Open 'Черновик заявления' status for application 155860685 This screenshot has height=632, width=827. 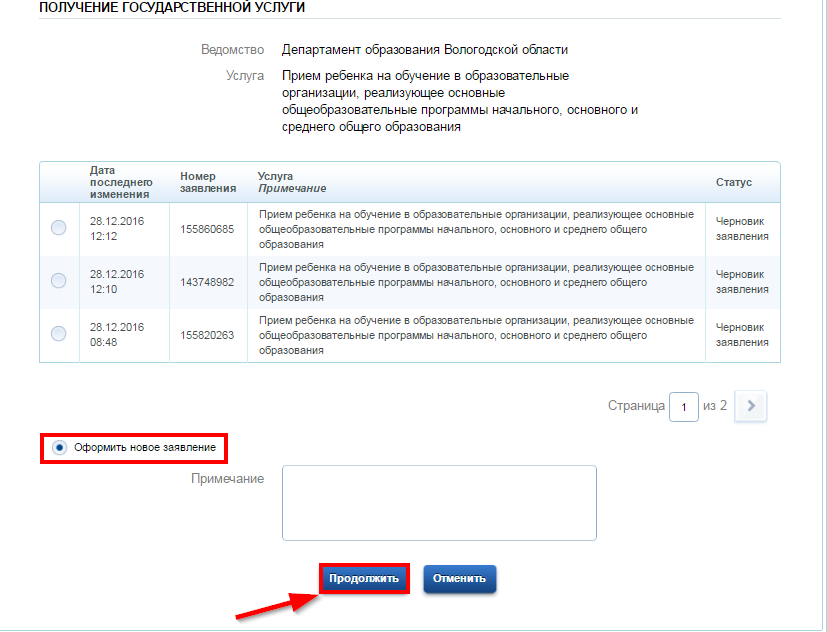click(x=742, y=228)
